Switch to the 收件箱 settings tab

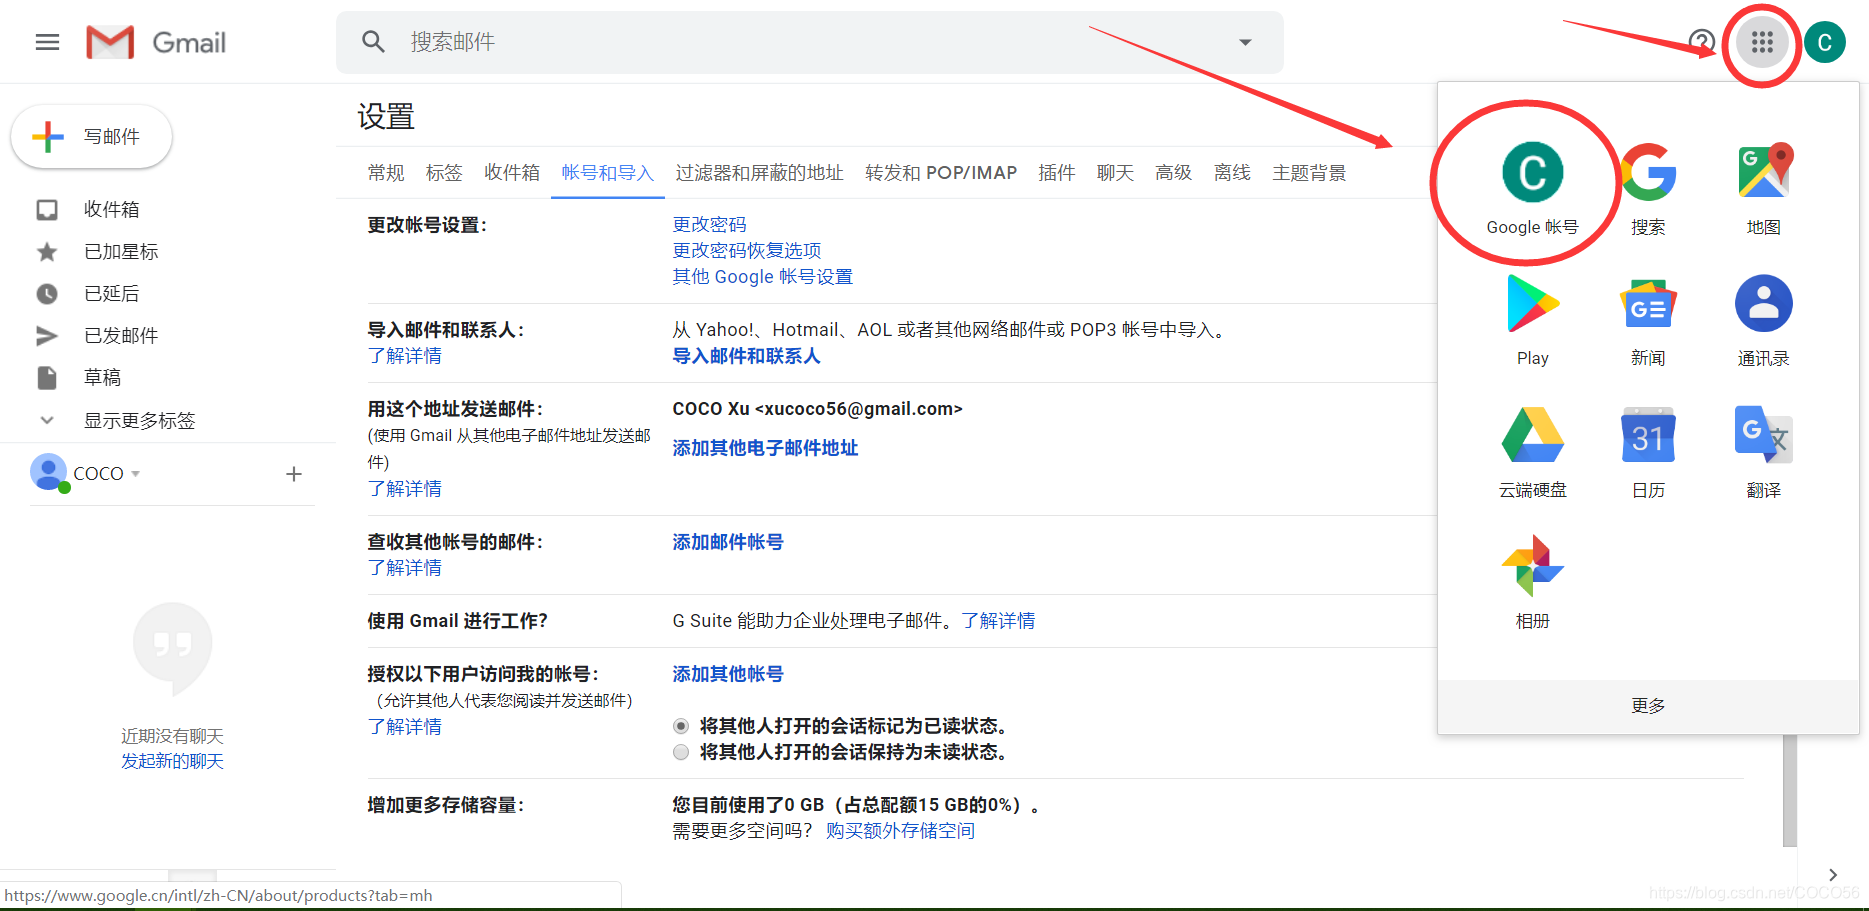512,173
